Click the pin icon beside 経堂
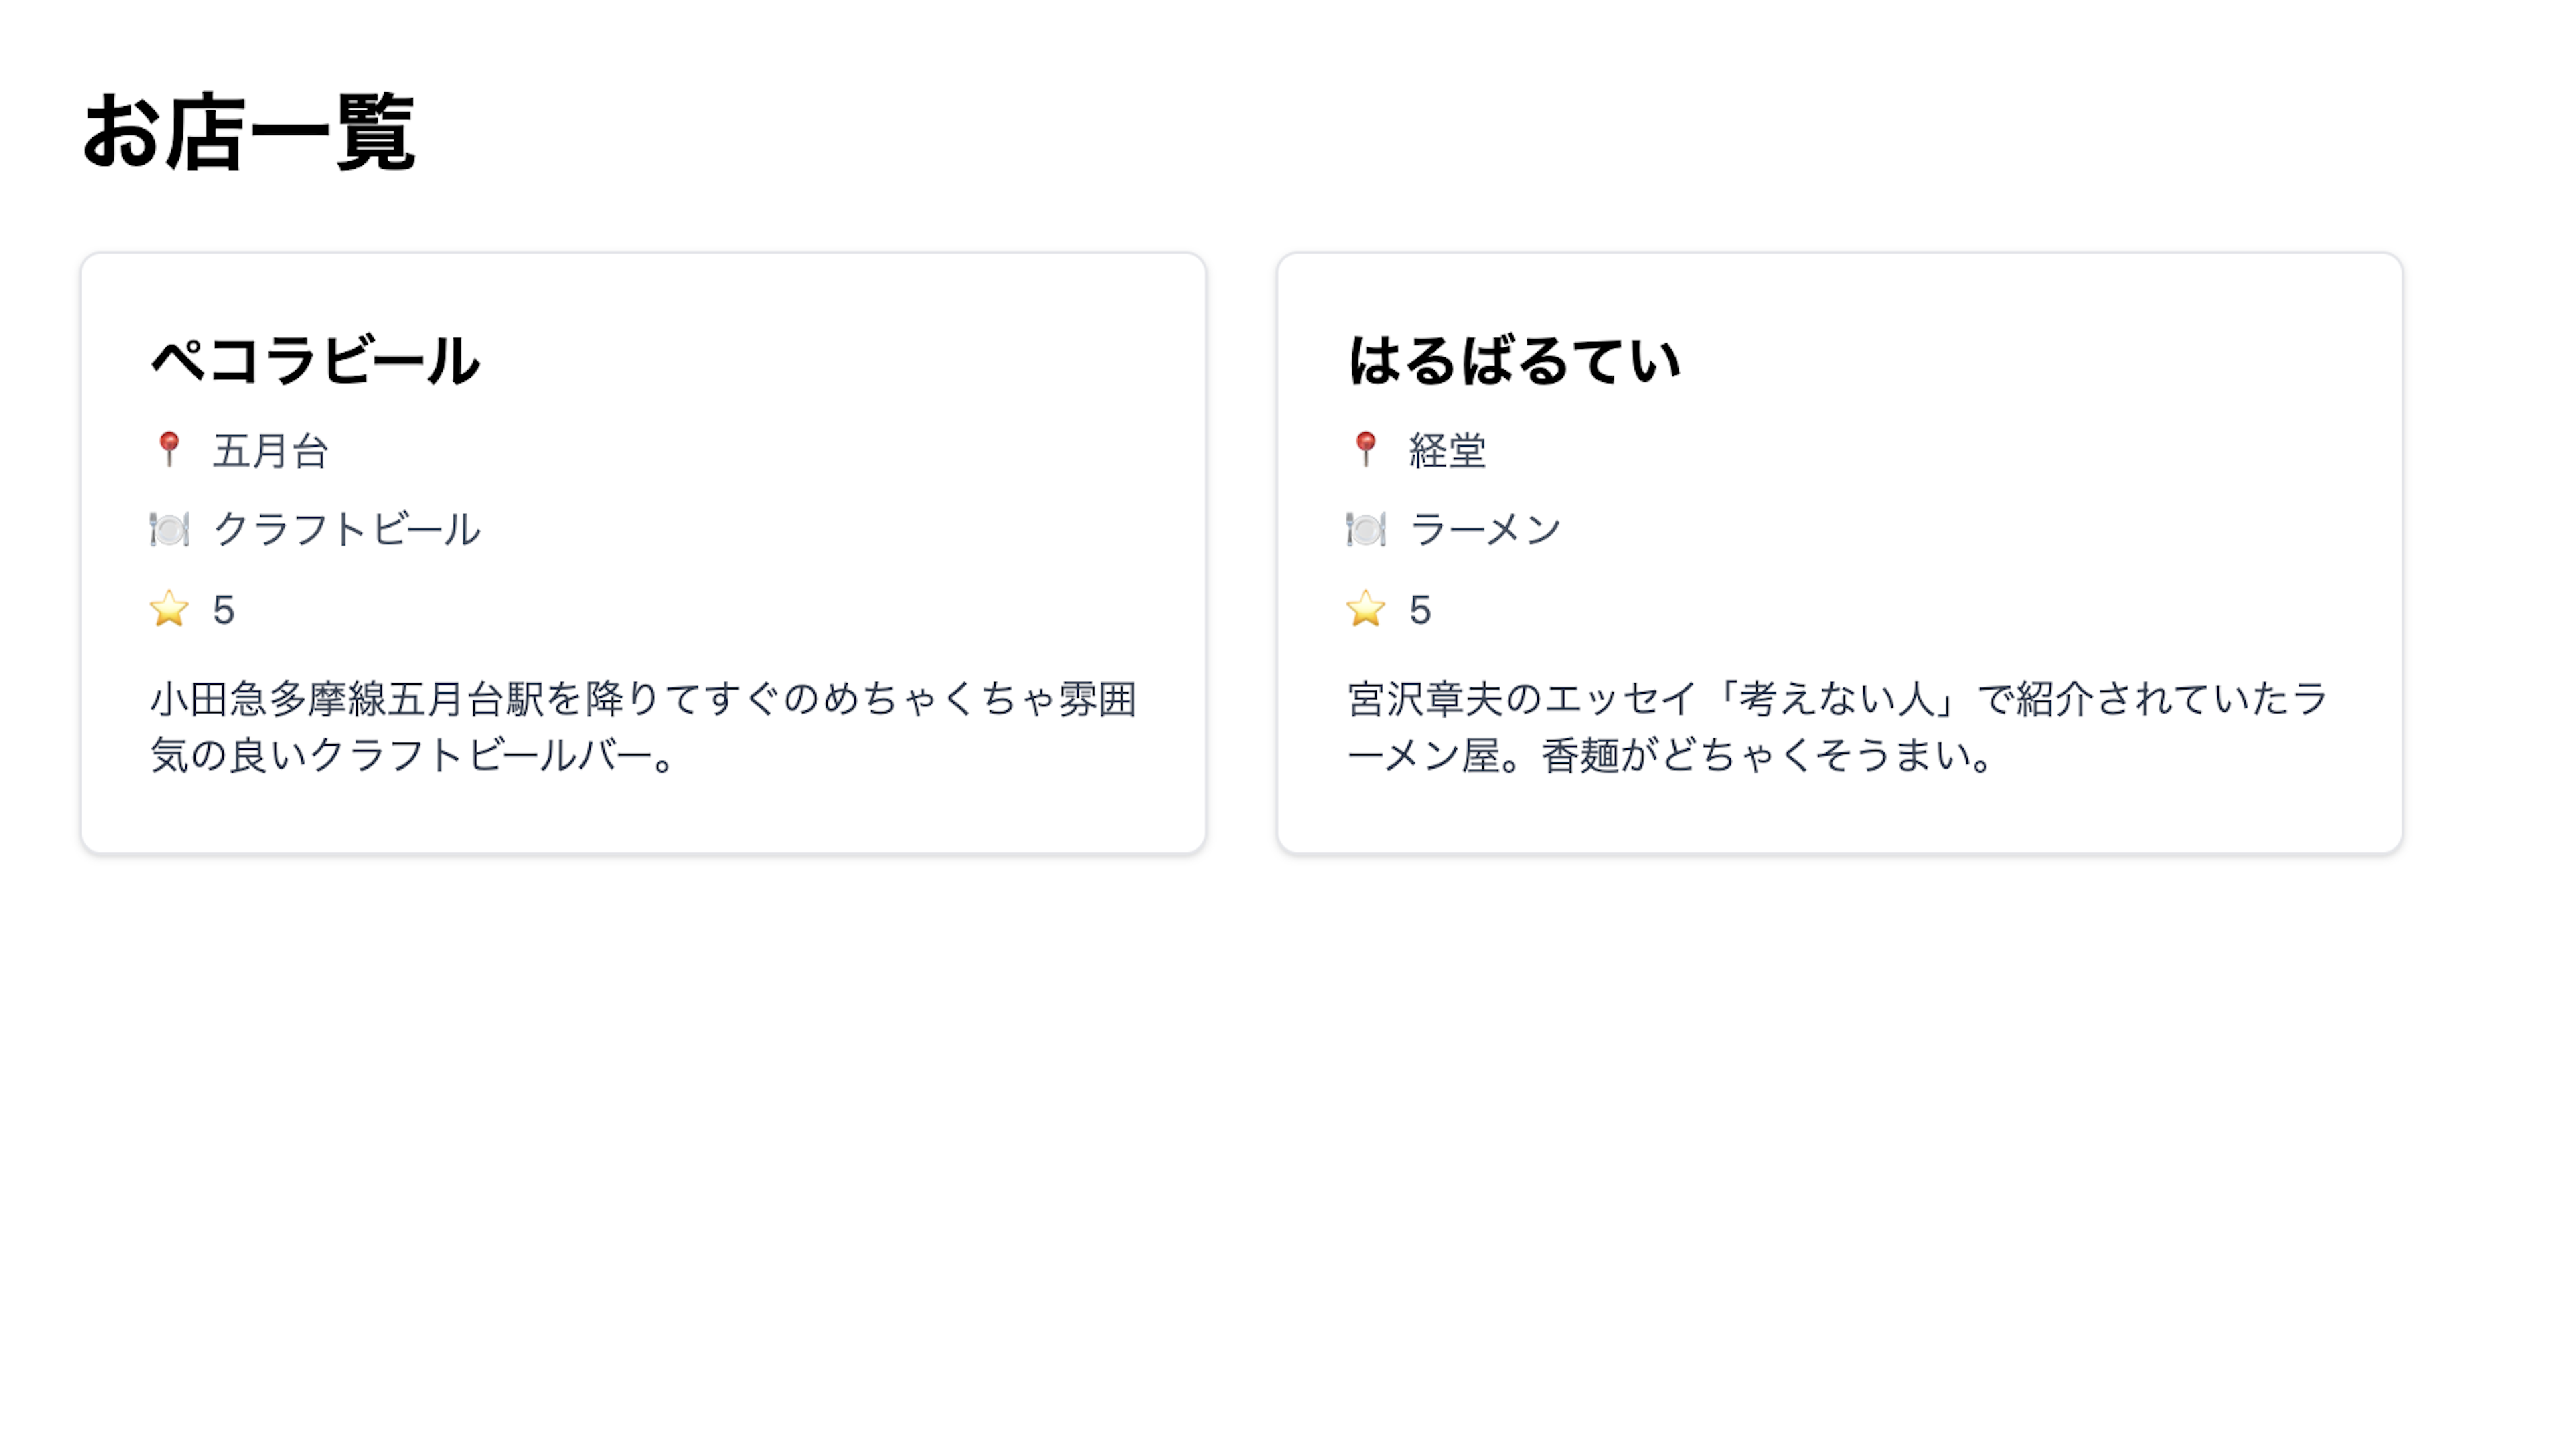Viewport: 2571px width, 1456px height. [1365, 449]
